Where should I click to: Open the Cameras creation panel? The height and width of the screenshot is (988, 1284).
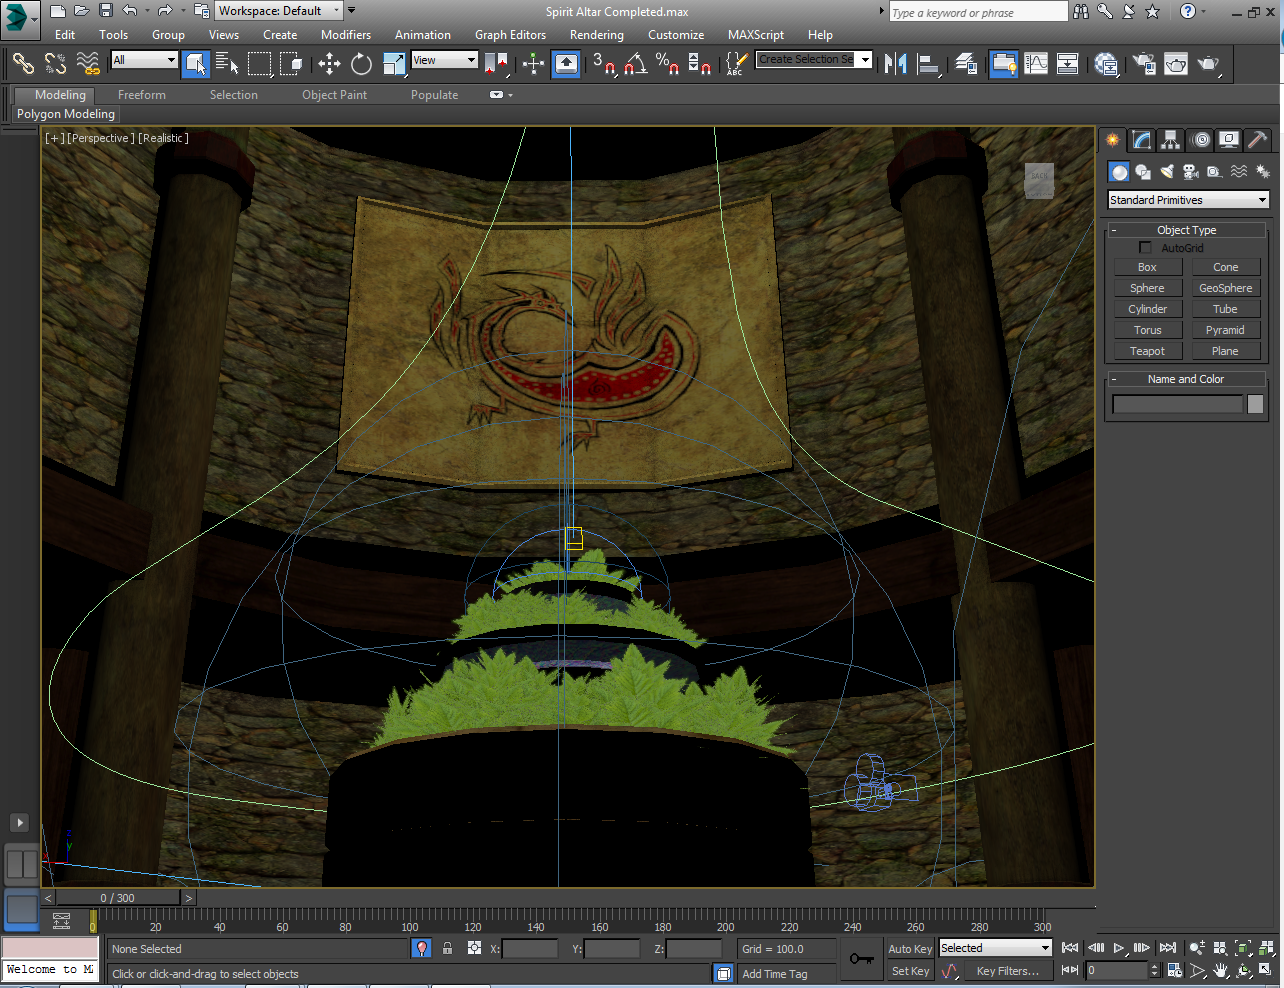(x=1190, y=171)
